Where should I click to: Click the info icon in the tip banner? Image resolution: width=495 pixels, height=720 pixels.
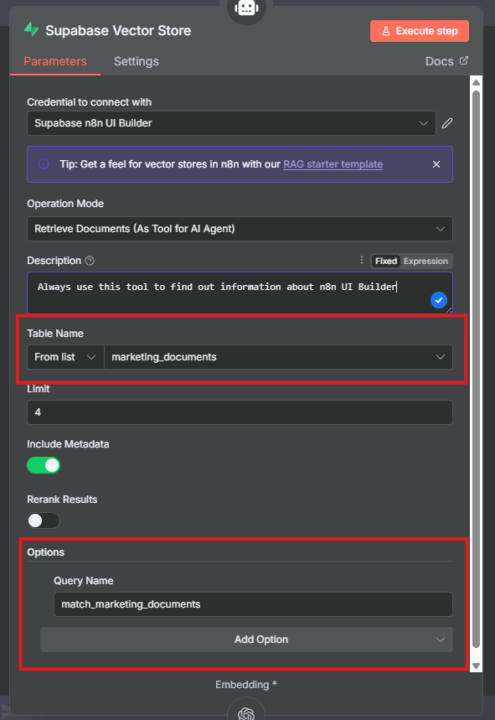(x=44, y=164)
